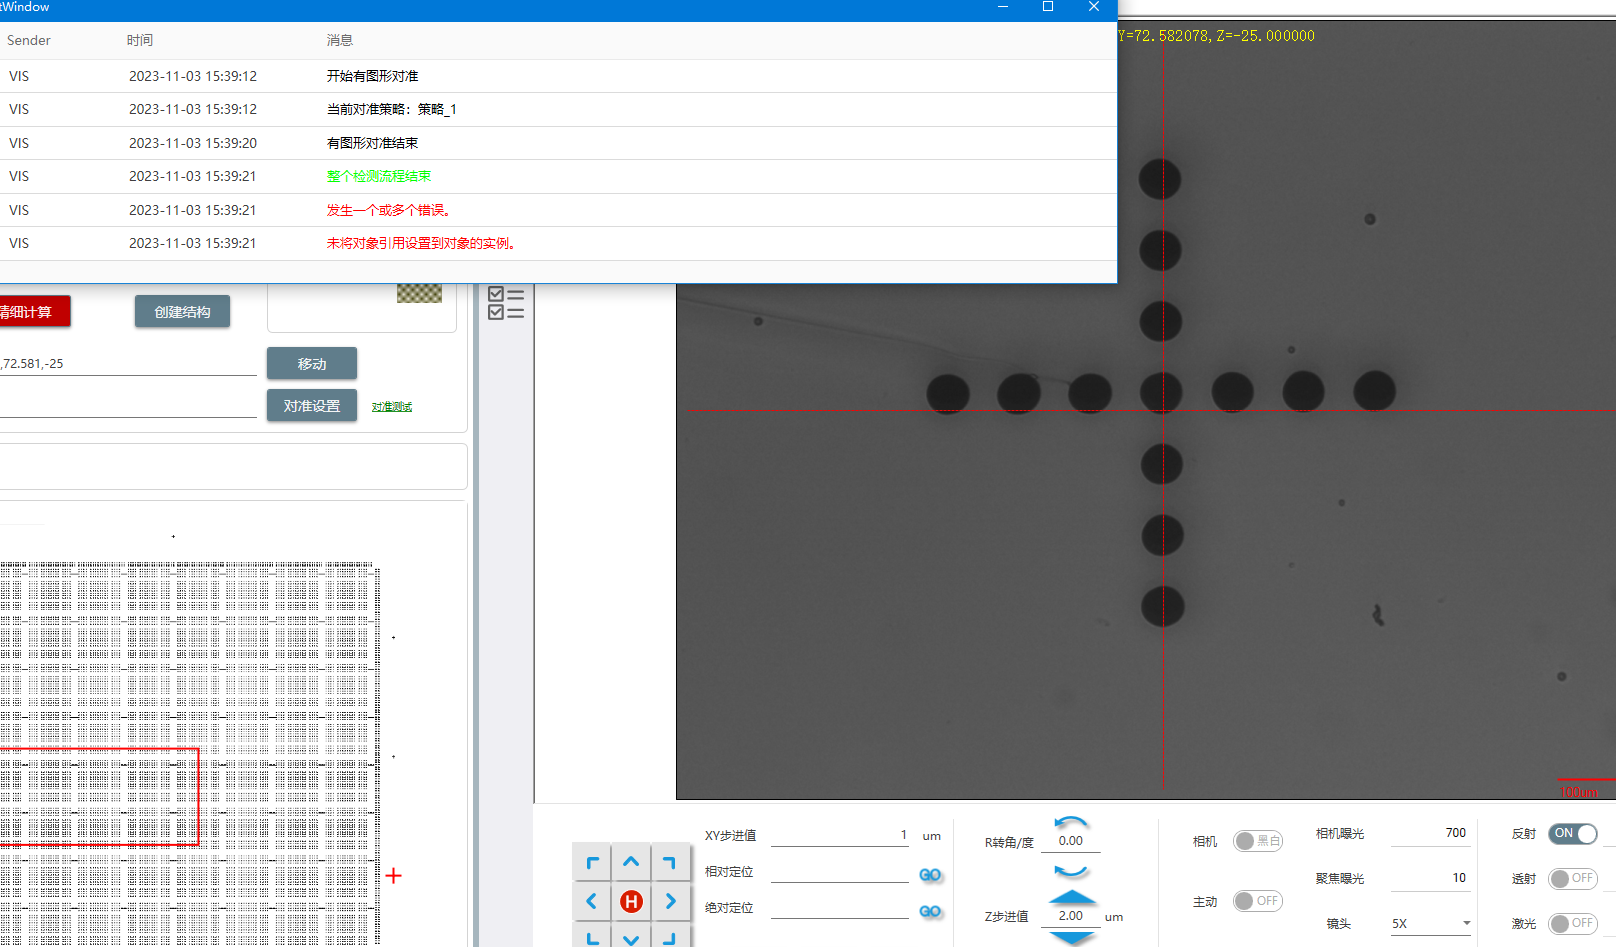Toggle 相机 黑白 switch

[x=1258, y=841]
